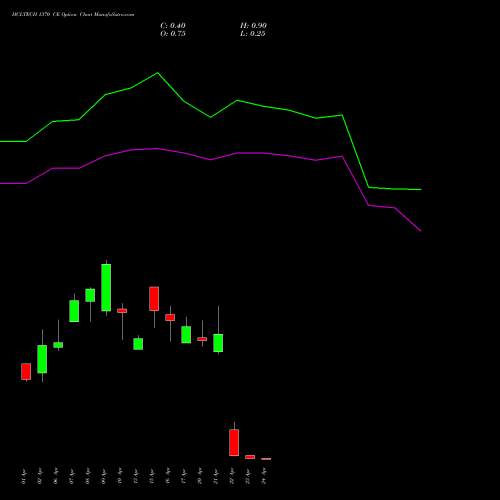The width and height of the screenshot is (500, 500).
Task: Click the peak of the green line
Action: point(158,73)
